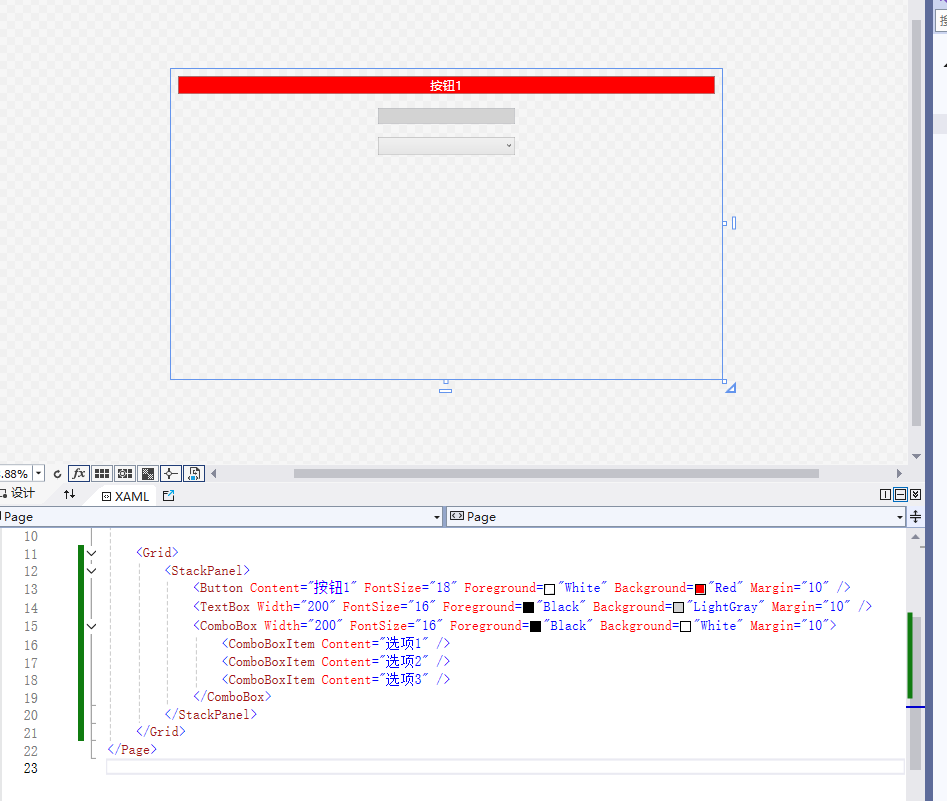Collapse the Grid element on line 11
The width and height of the screenshot is (947, 801).
(92, 553)
